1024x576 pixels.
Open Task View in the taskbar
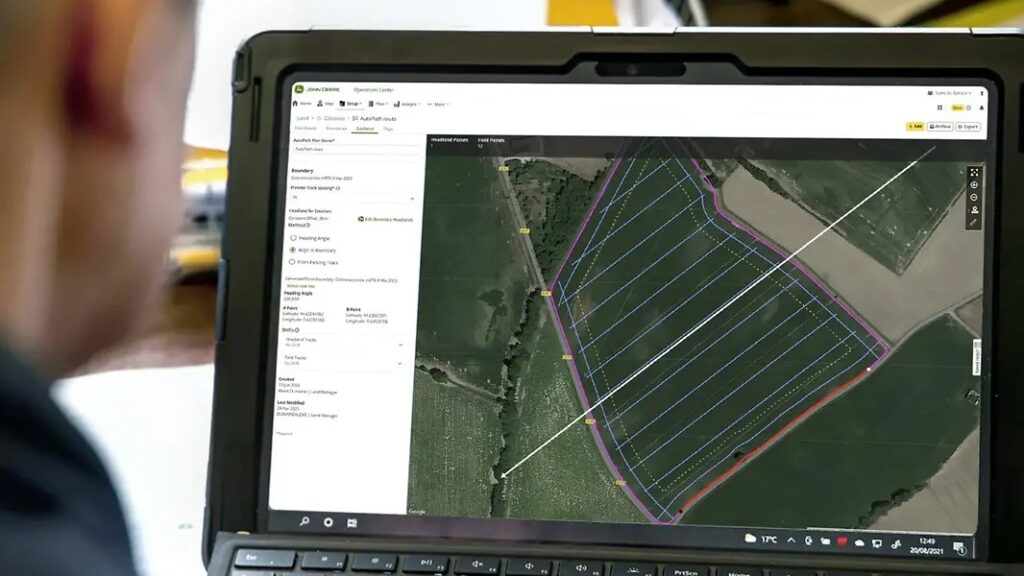coord(352,523)
